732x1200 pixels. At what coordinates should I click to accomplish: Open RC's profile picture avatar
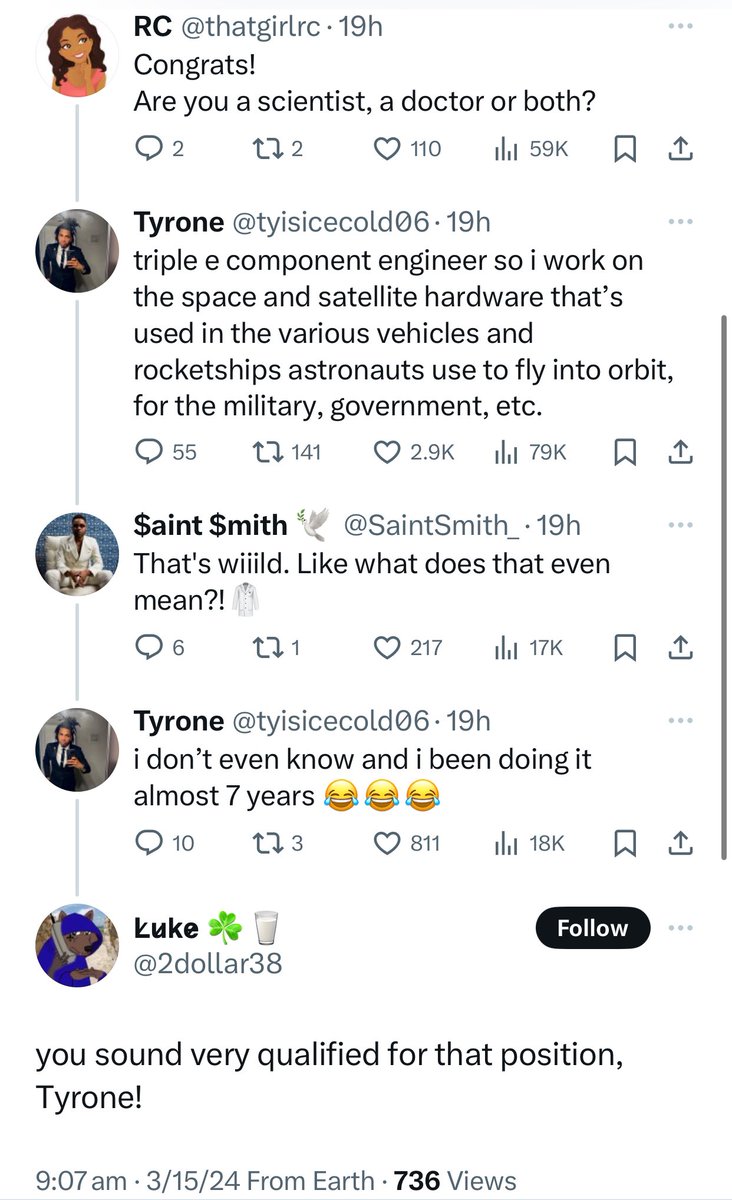[78, 54]
